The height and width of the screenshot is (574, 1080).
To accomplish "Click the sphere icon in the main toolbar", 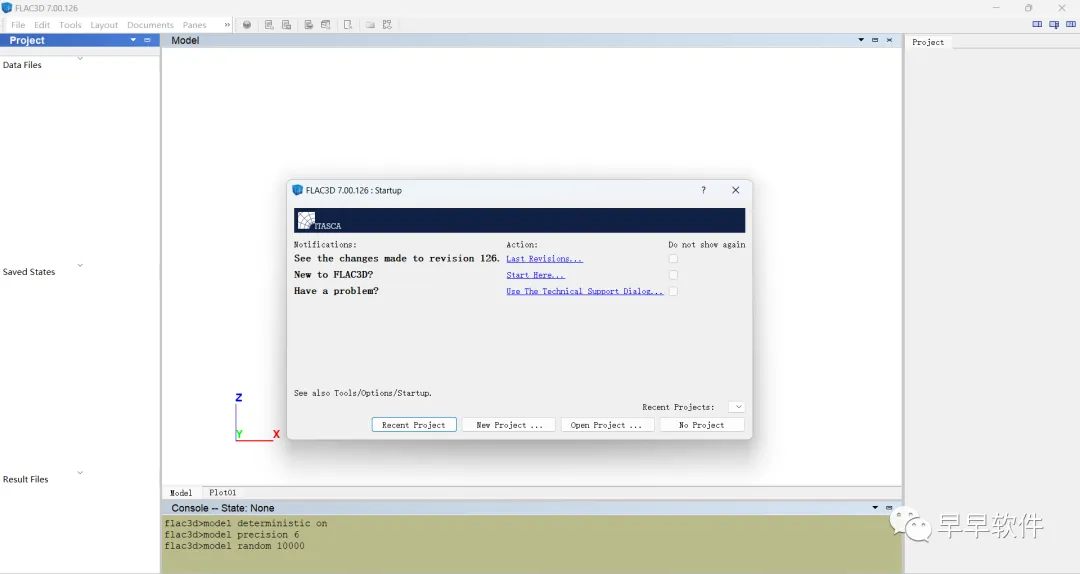I will point(247,25).
